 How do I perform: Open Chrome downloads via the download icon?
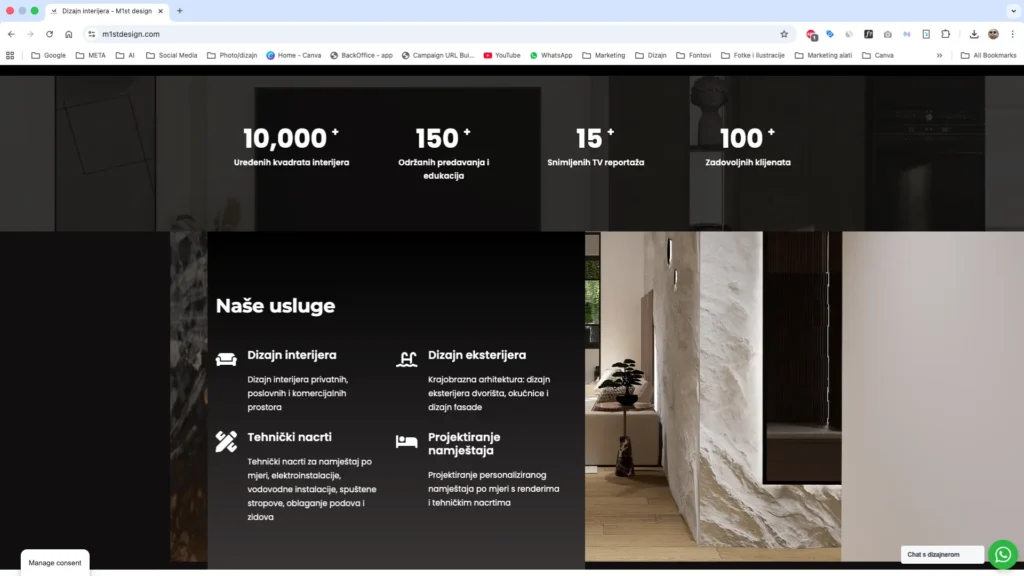pyautogui.click(x=975, y=35)
